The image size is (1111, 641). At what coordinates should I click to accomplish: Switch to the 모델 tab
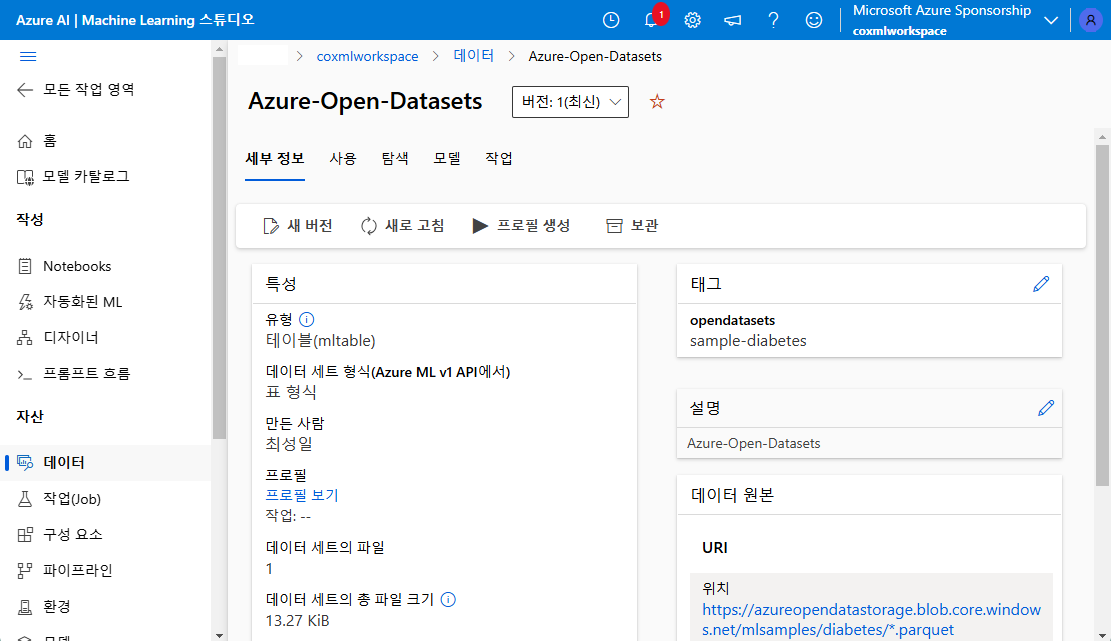[x=447, y=159]
